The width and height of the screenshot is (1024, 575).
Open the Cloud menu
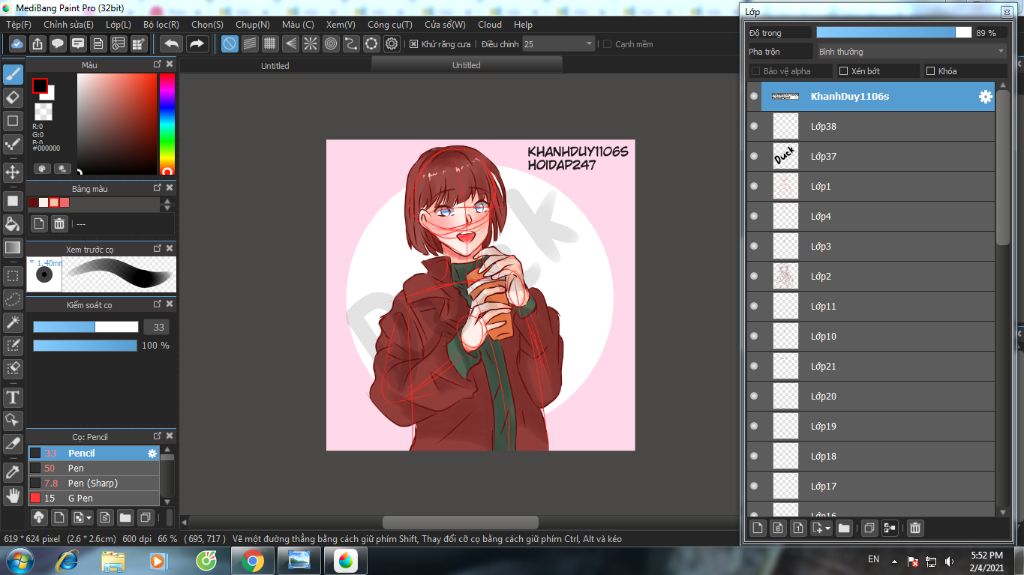point(489,24)
